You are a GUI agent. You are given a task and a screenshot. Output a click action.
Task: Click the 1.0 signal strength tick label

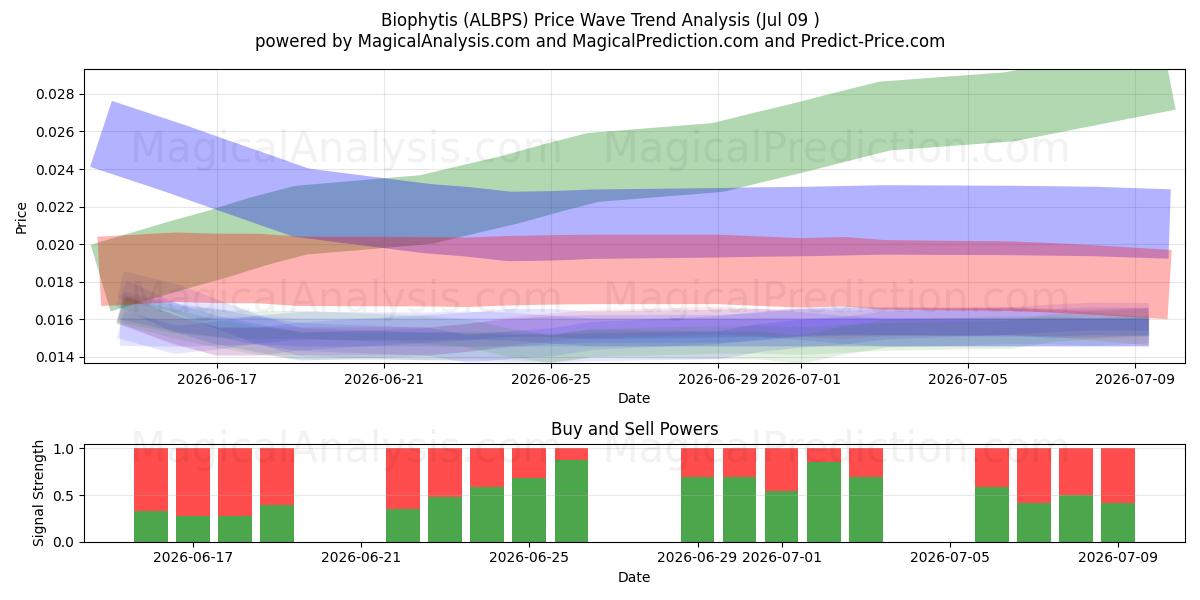(65, 449)
